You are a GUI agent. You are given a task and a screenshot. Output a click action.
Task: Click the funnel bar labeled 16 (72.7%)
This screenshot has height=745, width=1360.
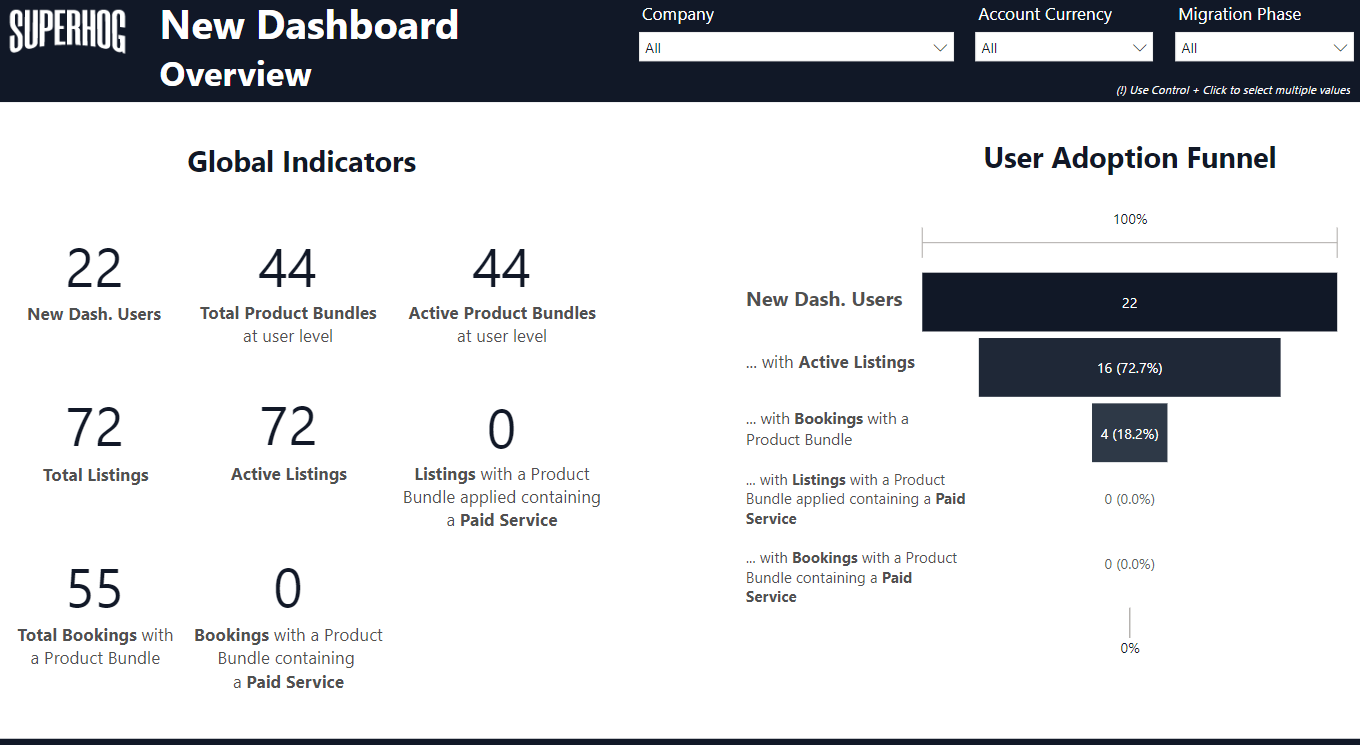(1129, 368)
